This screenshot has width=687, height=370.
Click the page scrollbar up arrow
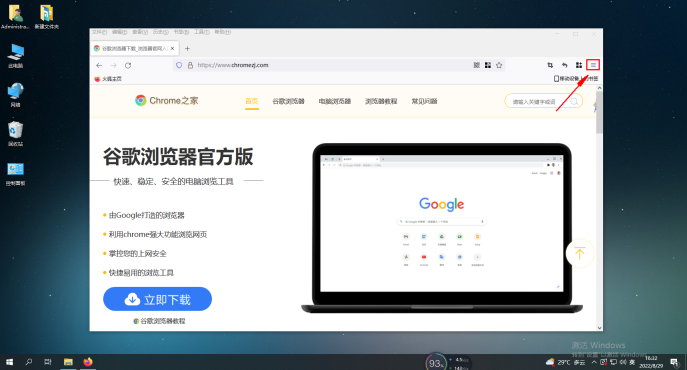click(599, 88)
